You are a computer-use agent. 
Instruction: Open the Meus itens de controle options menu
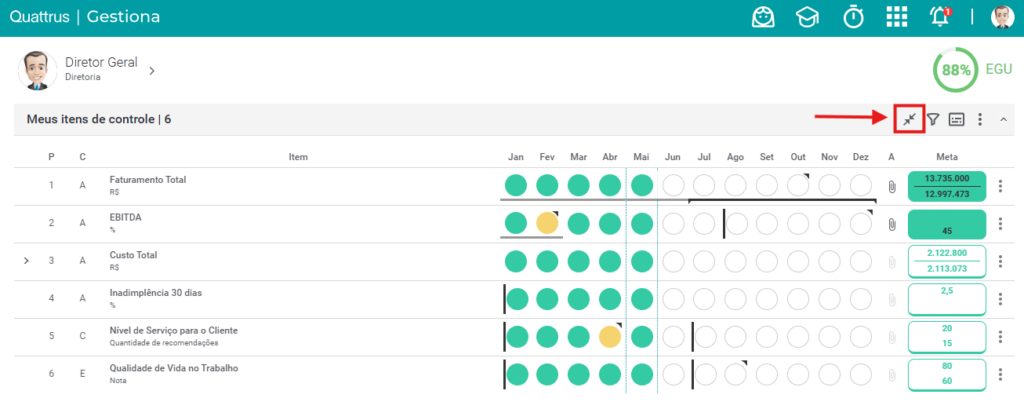click(x=980, y=120)
